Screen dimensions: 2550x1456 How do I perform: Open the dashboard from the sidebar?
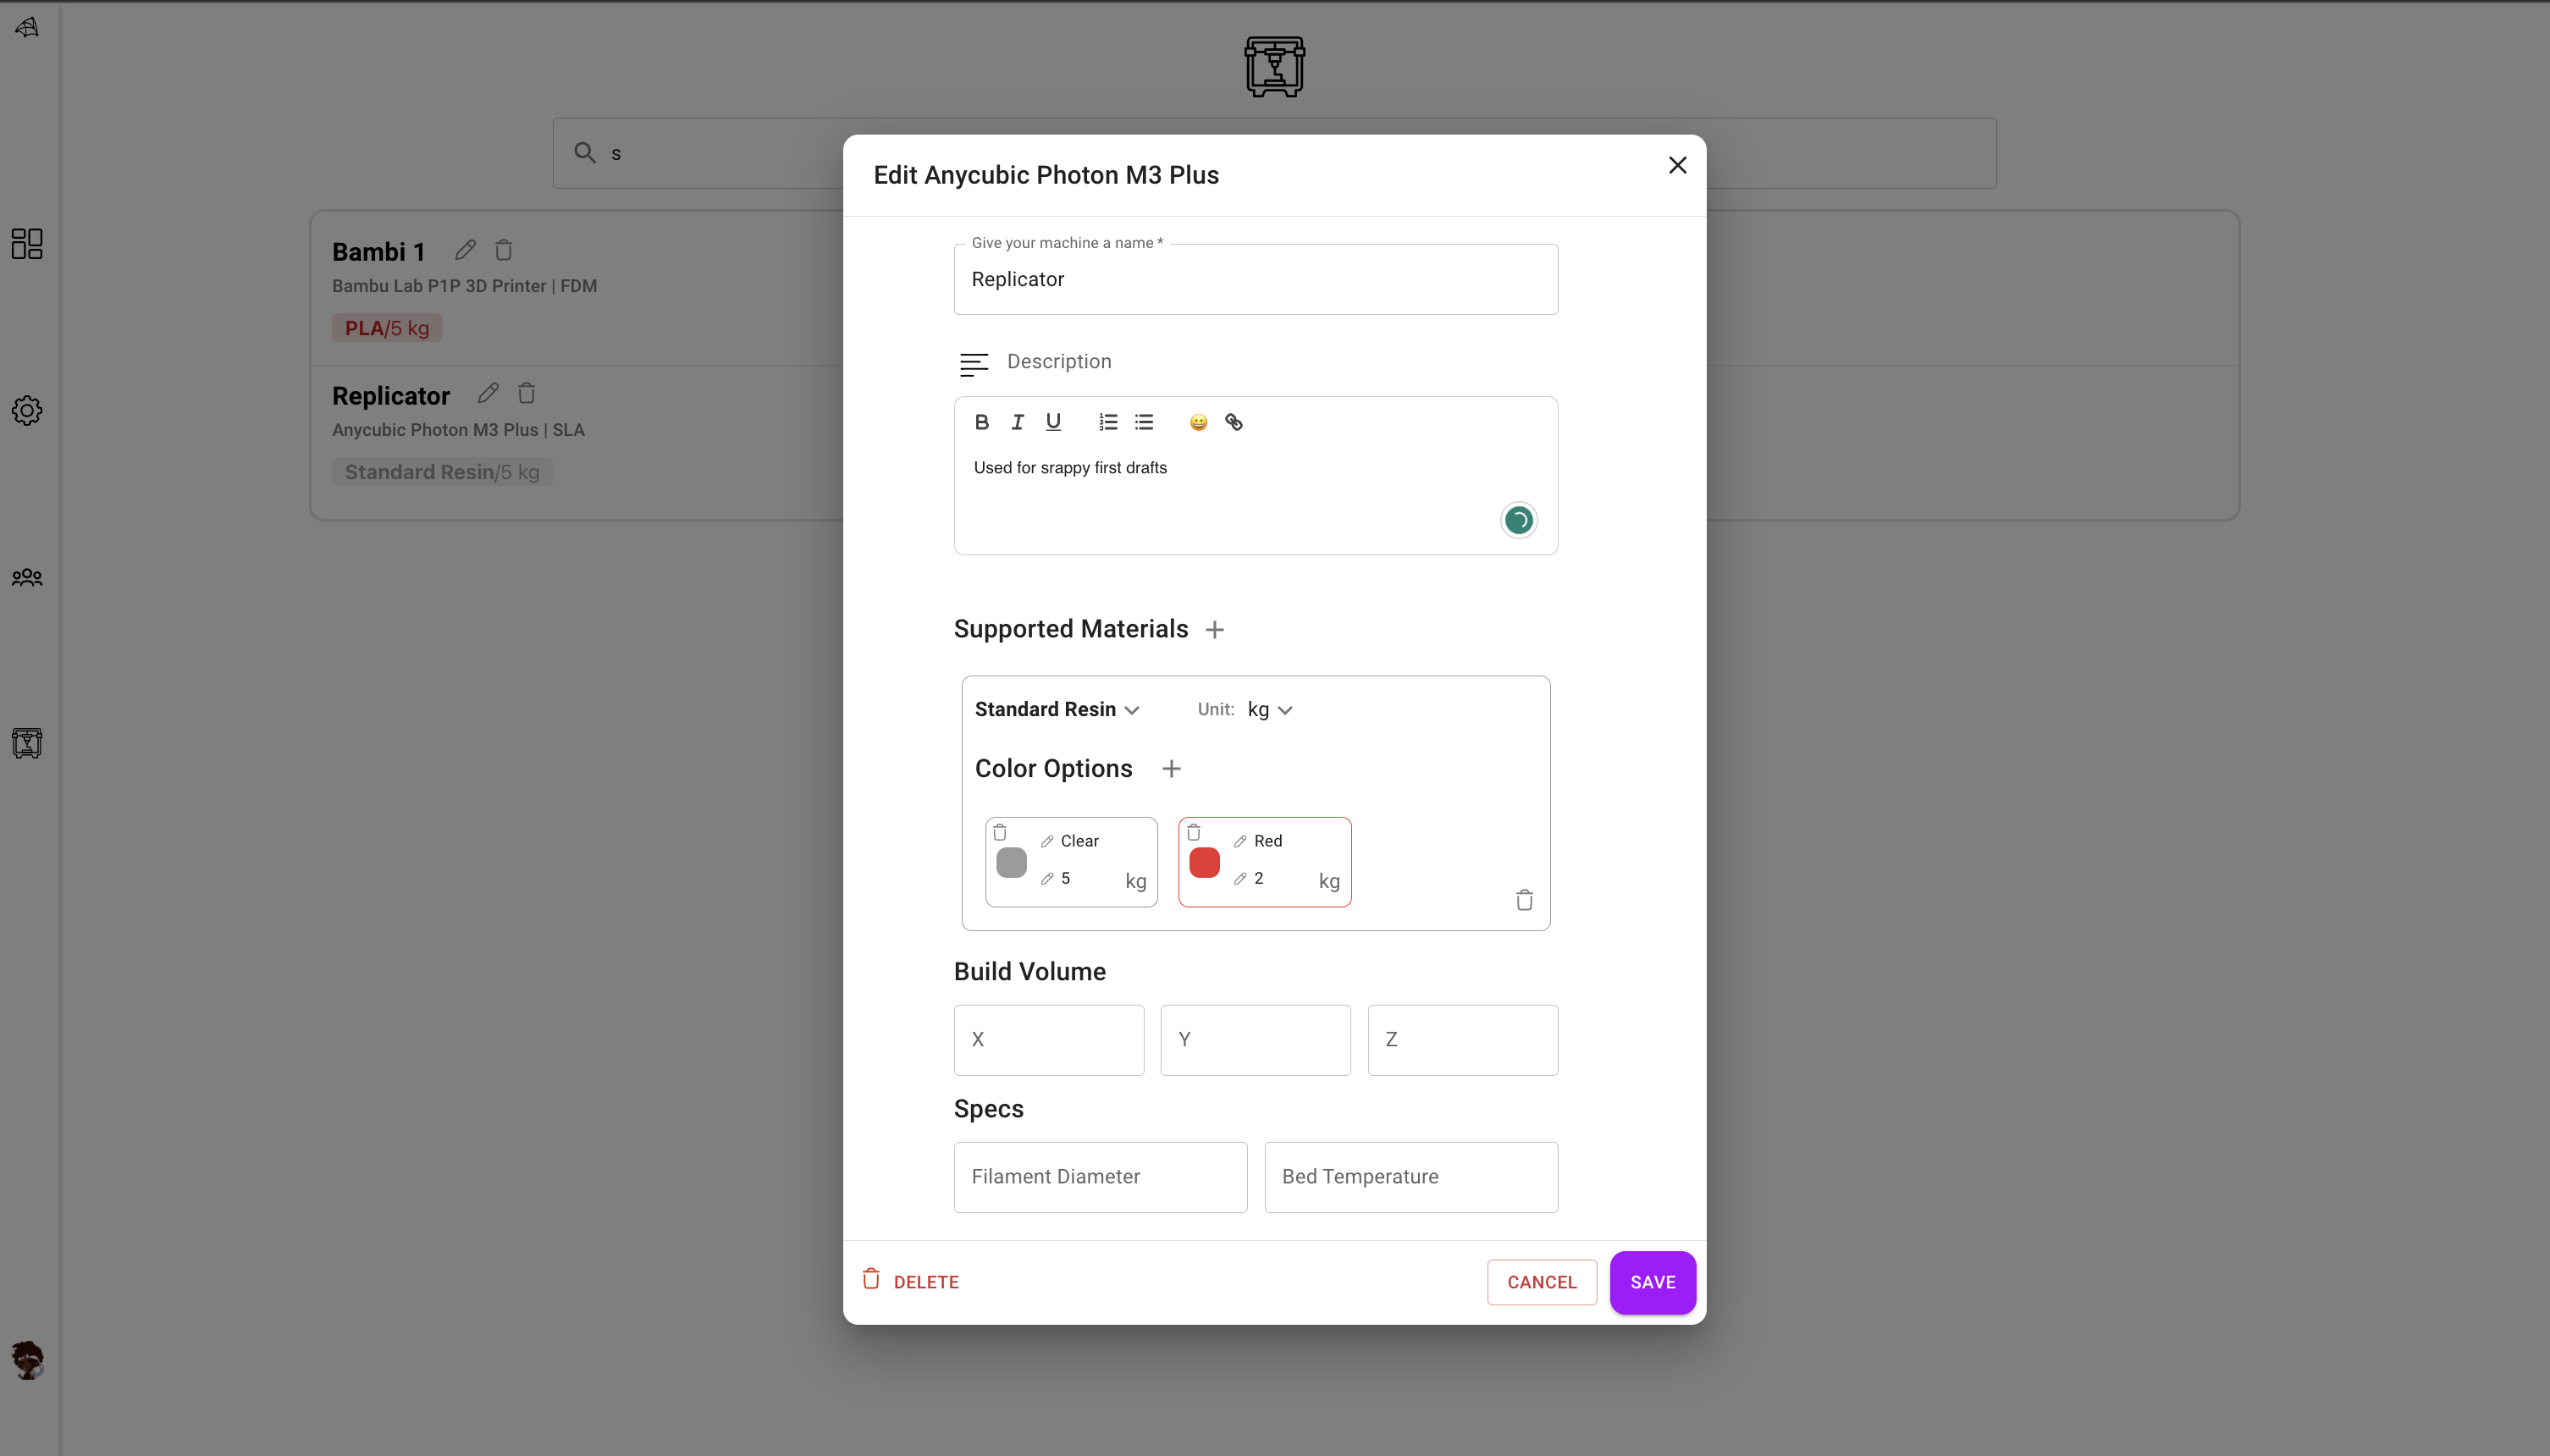pyautogui.click(x=27, y=243)
